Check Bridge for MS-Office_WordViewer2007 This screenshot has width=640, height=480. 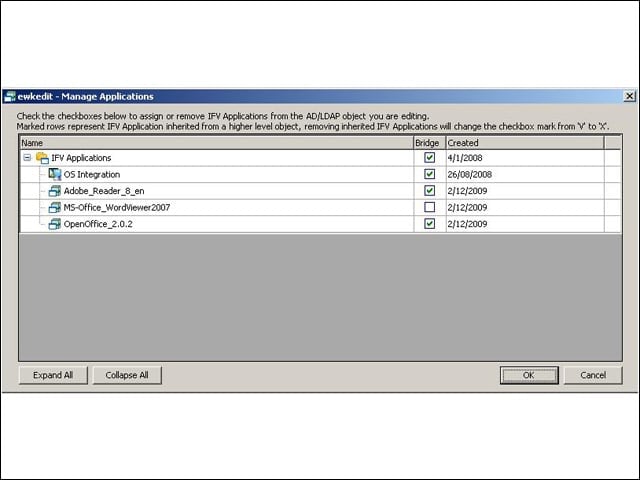pyautogui.click(x=429, y=207)
